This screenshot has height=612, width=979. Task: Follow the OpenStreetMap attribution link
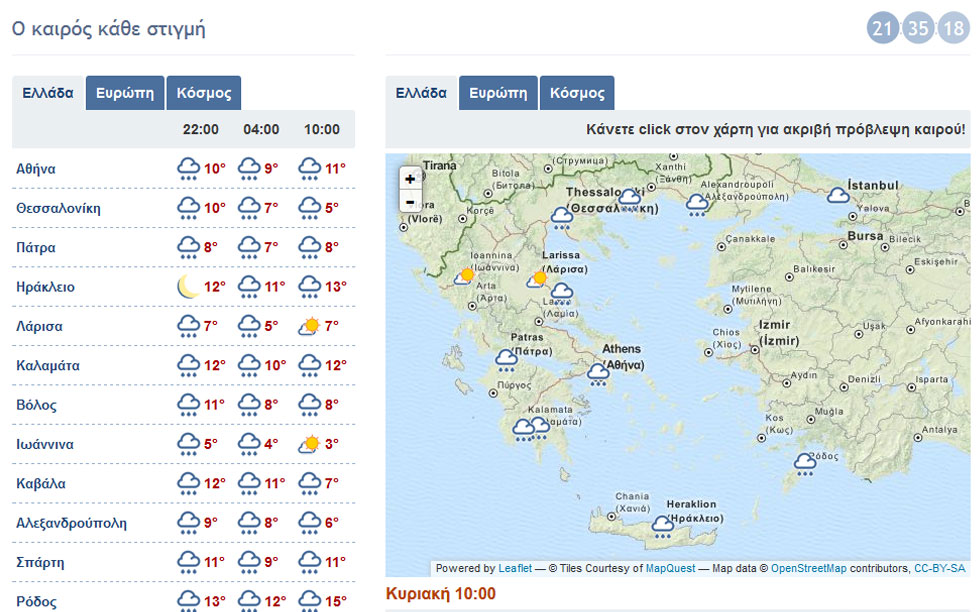point(808,568)
